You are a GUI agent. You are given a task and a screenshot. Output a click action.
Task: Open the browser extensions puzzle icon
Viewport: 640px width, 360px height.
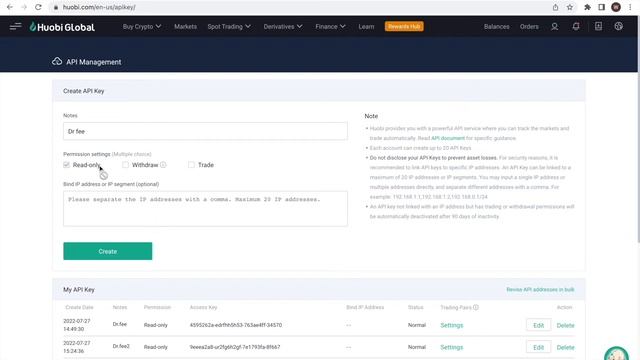click(587, 7)
